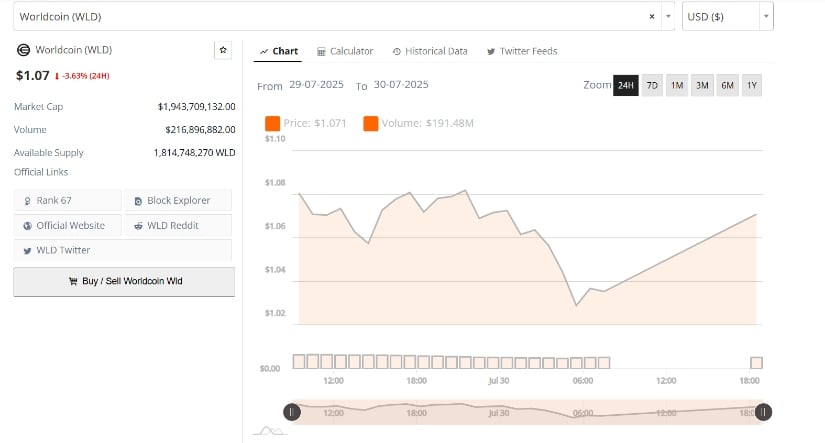825x443 pixels.
Task: Edit the To date 30-07-2025
Action: click(x=401, y=85)
